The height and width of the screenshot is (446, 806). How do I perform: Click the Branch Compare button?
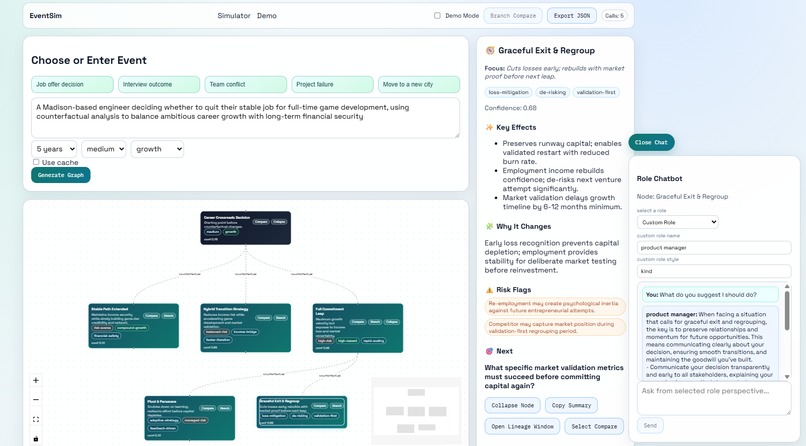(513, 16)
